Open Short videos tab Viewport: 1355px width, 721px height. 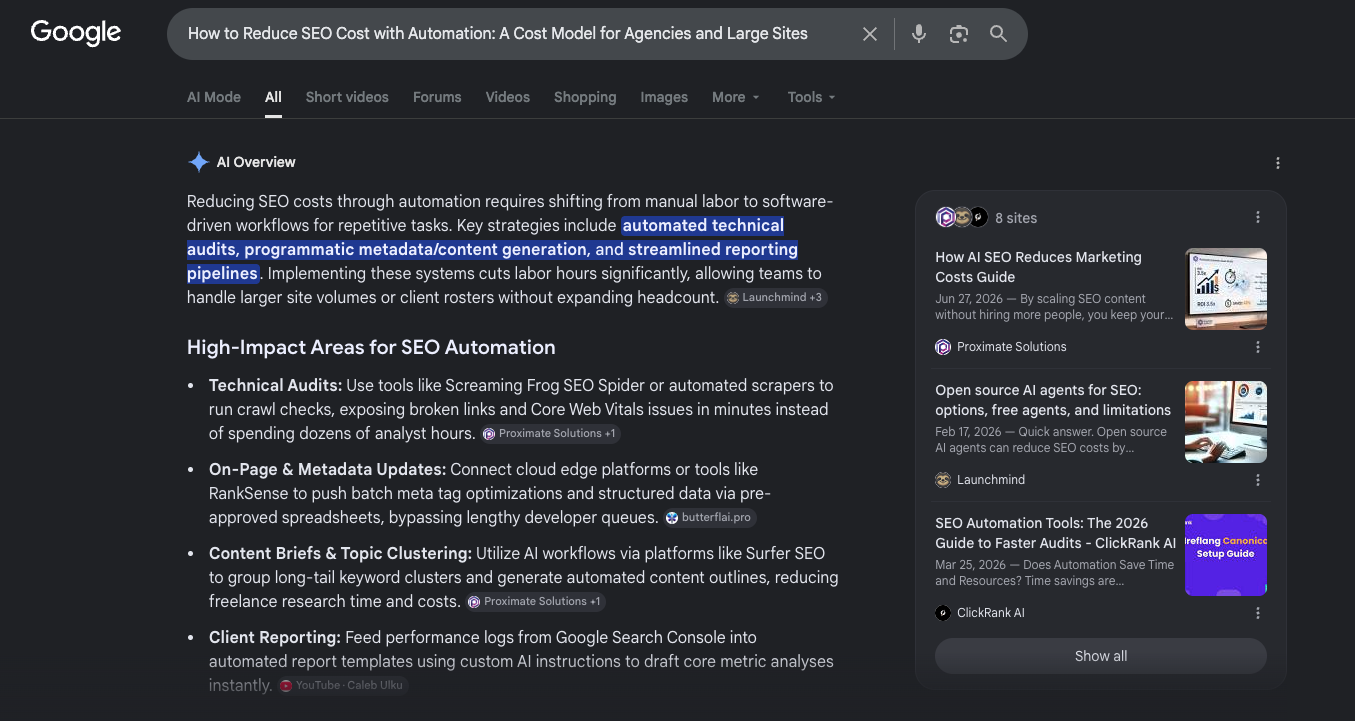[x=347, y=97]
